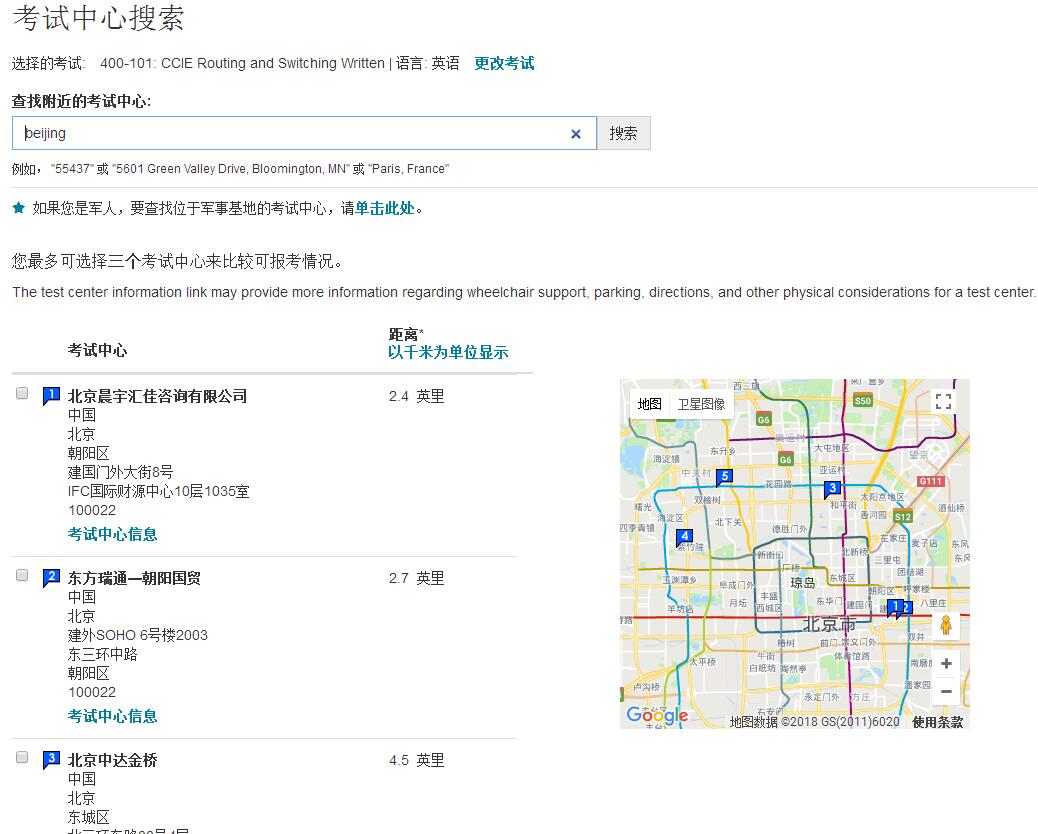Select the 东三环中路 street text
1038x834 pixels.
tap(103, 655)
